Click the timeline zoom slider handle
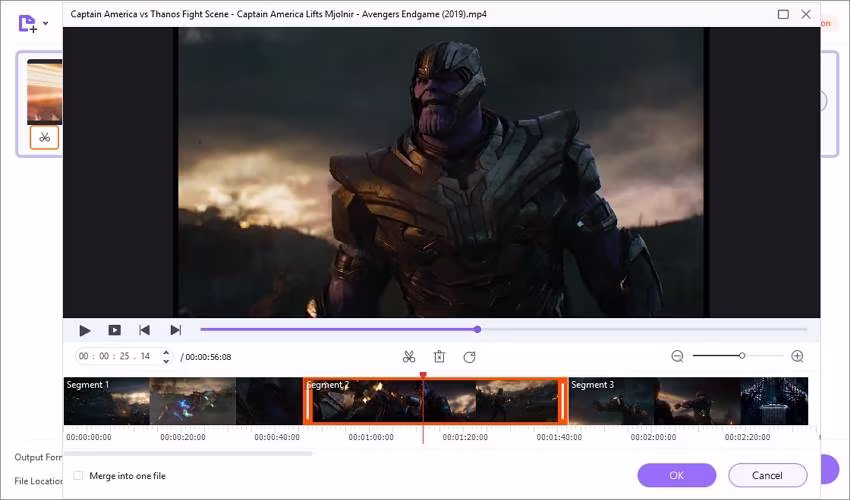 pos(742,356)
